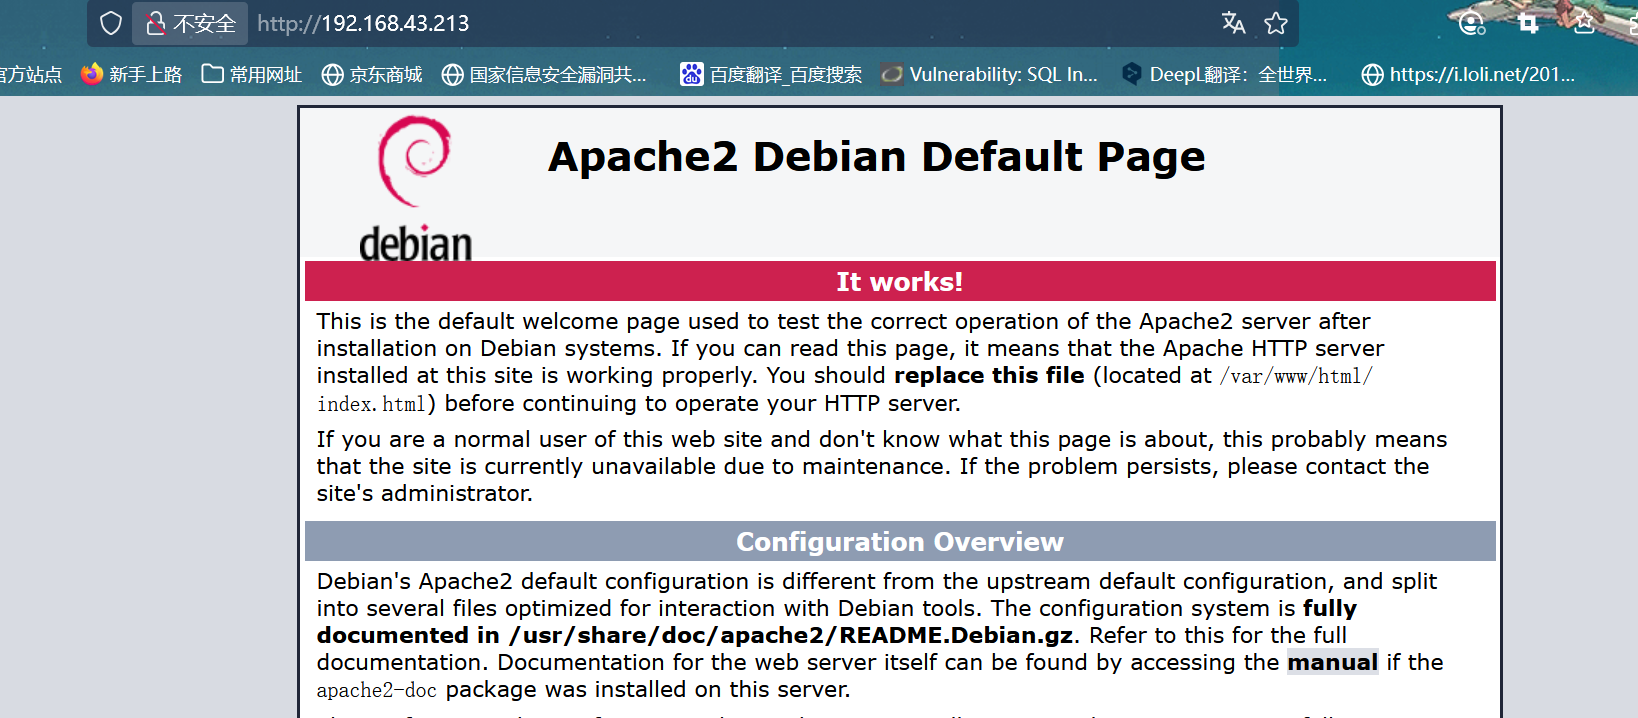1638x718 pixels.
Task: Open the https://i.loli.net/201... bookmark
Action: [x=1468, y=74]
